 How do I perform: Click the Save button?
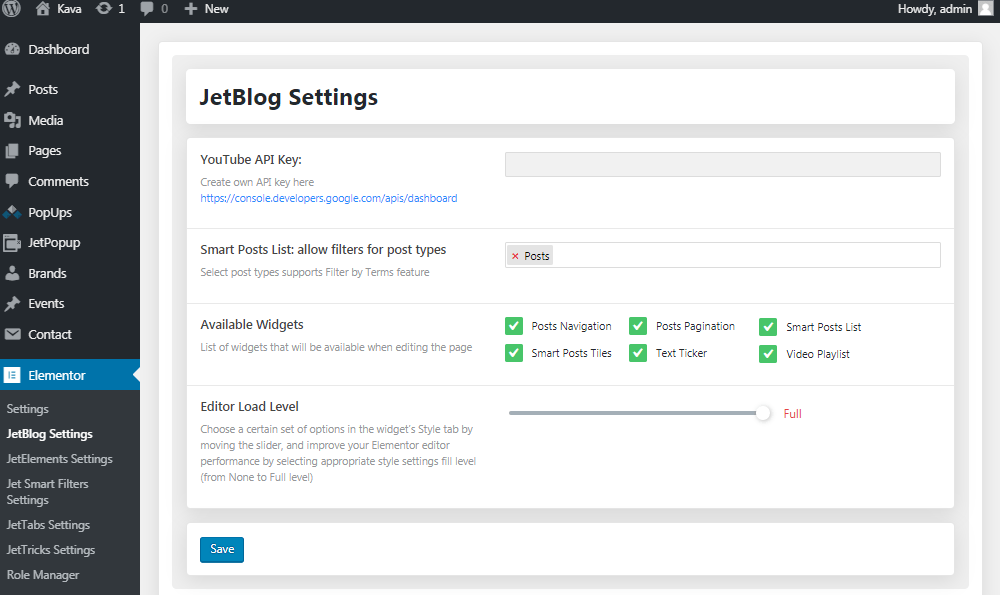pos(222,550)
